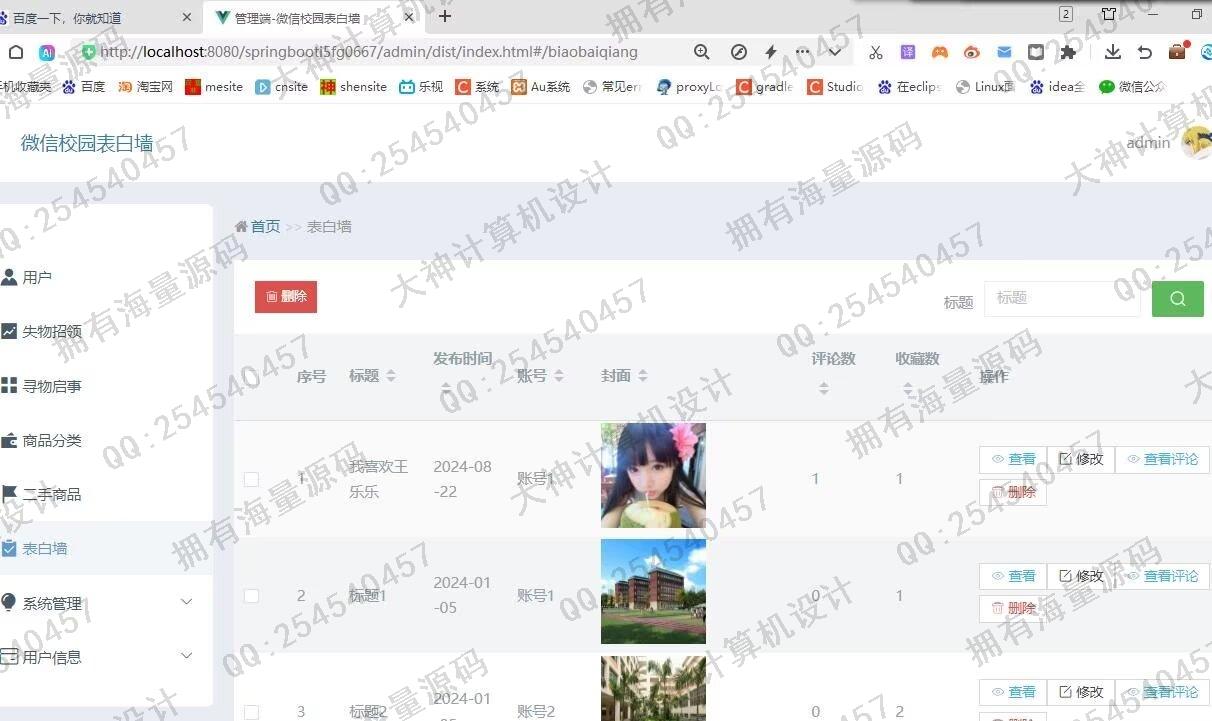
Task: Click the zoom magnifier icon in address bar
Action: coord(702,52)
